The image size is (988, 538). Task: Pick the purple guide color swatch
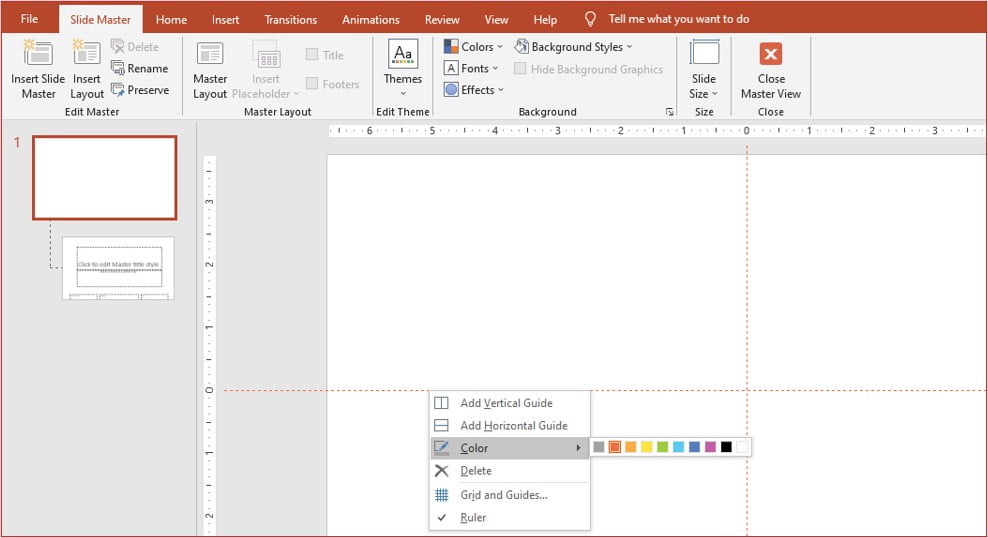[x=710, y=447]
